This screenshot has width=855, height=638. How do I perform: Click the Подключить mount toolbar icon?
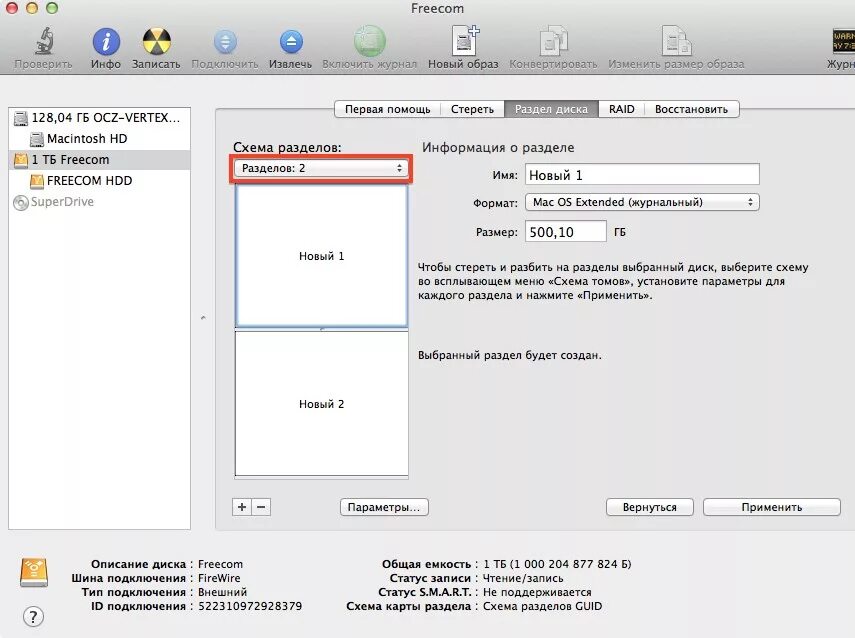pyautogui.click(x=225, y=41)
